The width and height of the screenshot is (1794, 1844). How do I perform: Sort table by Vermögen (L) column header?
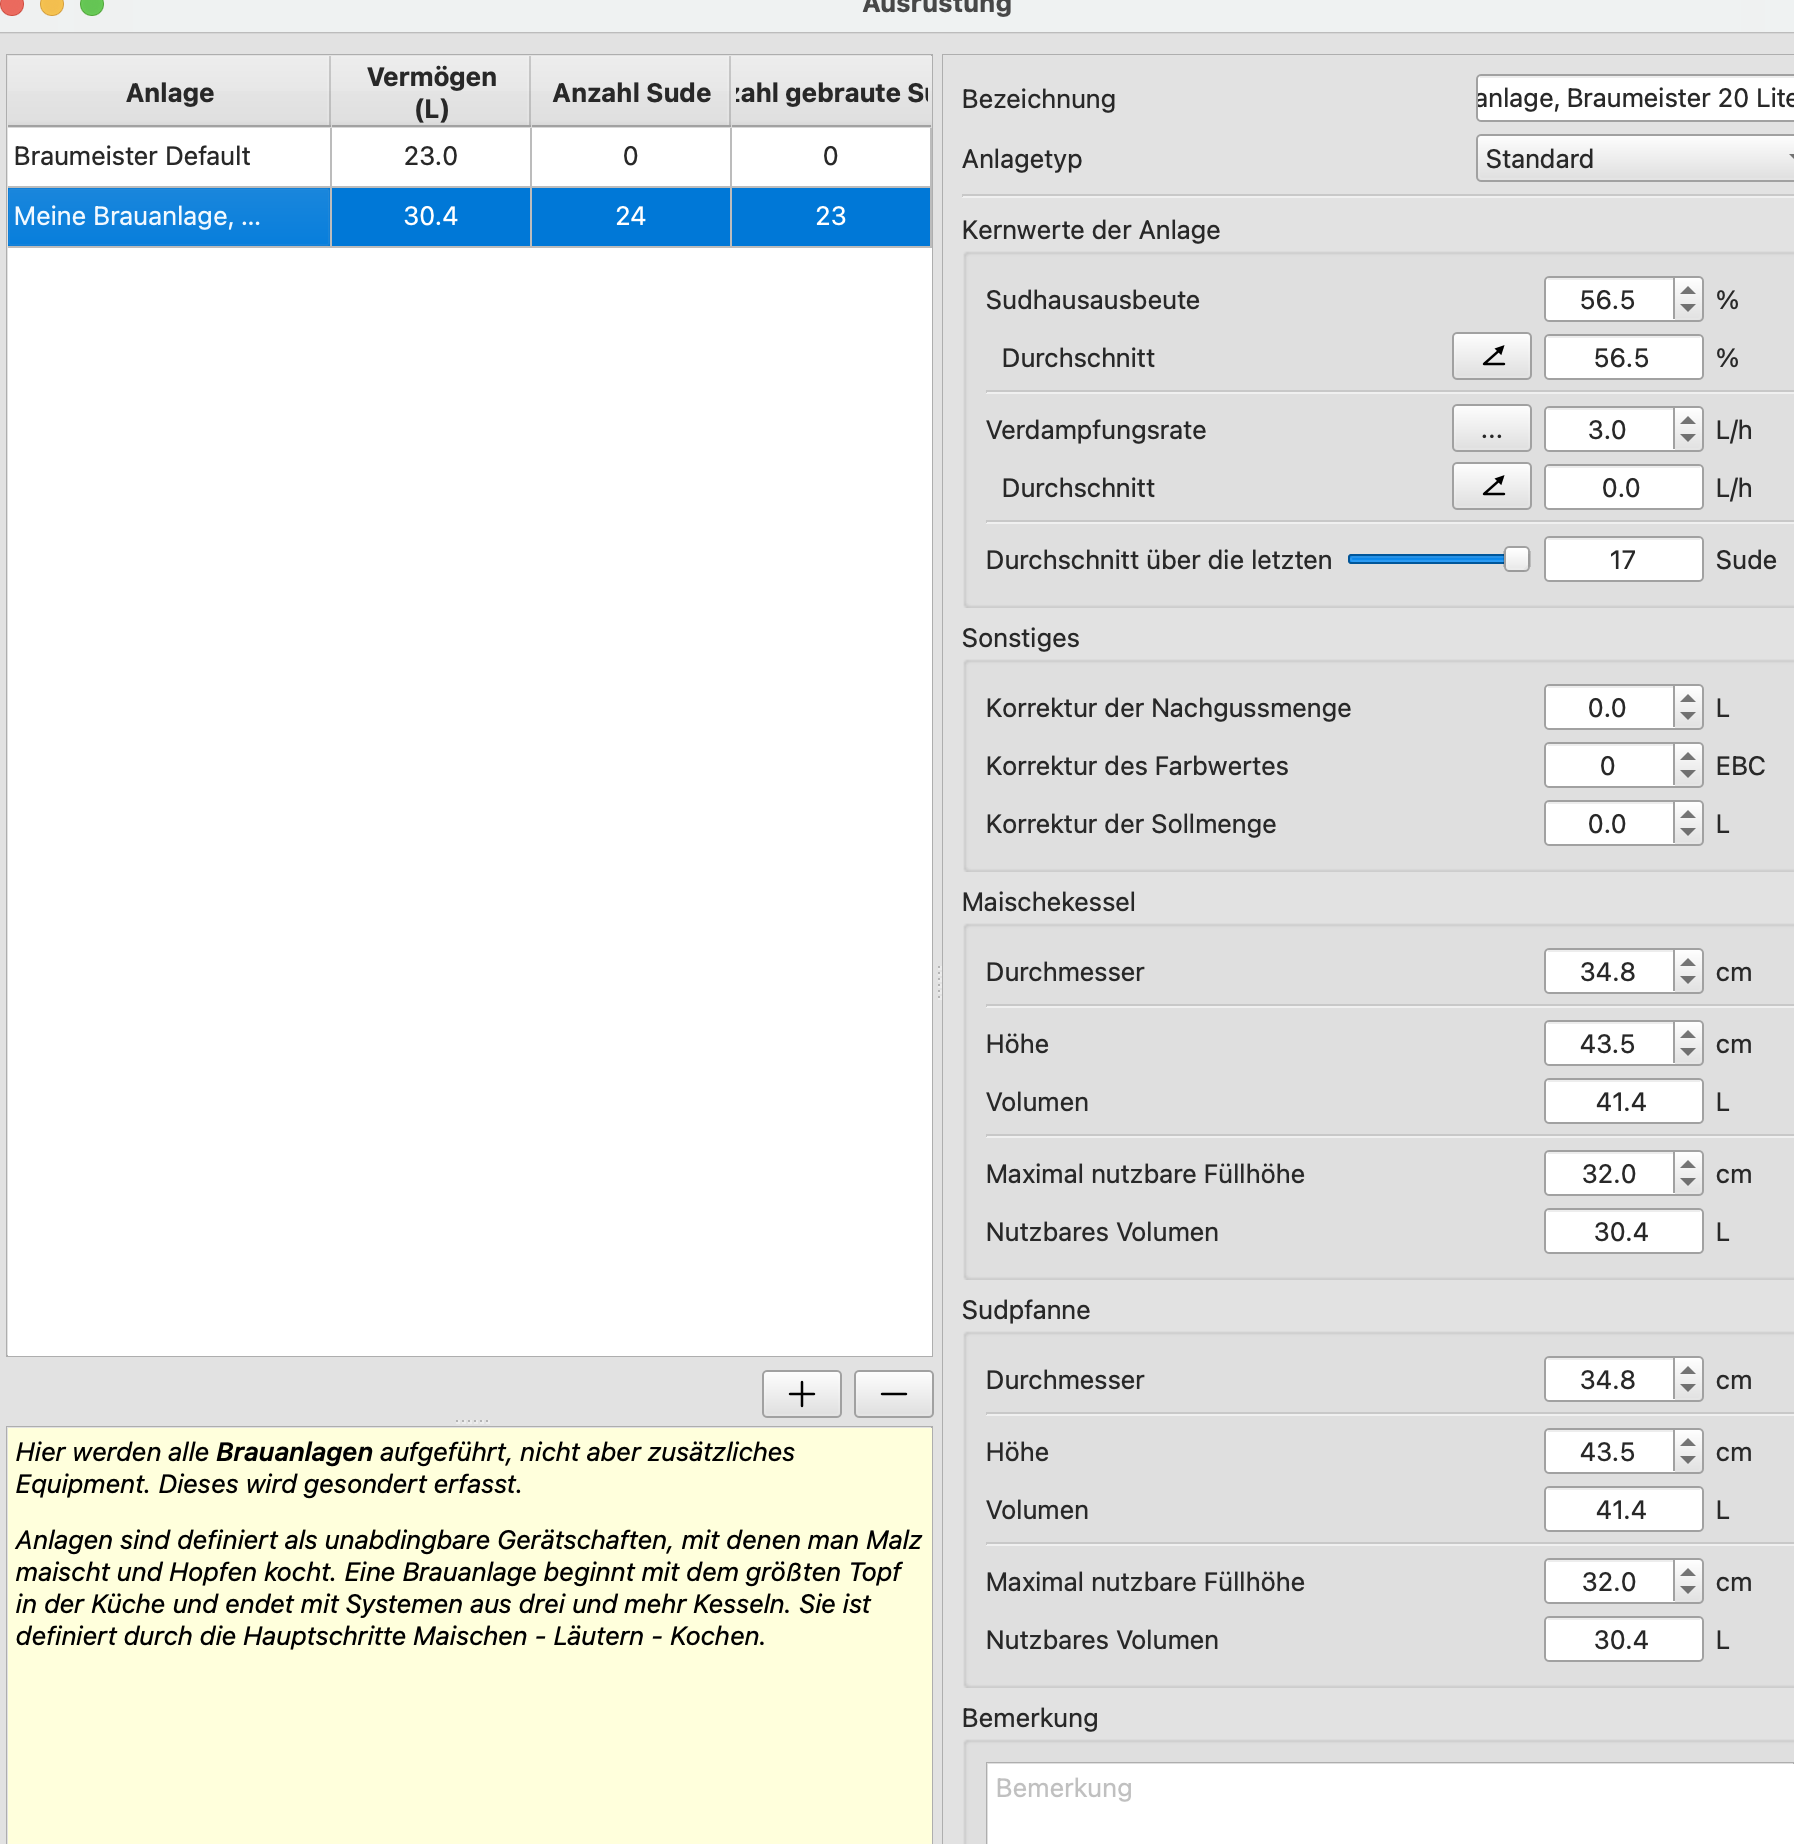[431, 92]
